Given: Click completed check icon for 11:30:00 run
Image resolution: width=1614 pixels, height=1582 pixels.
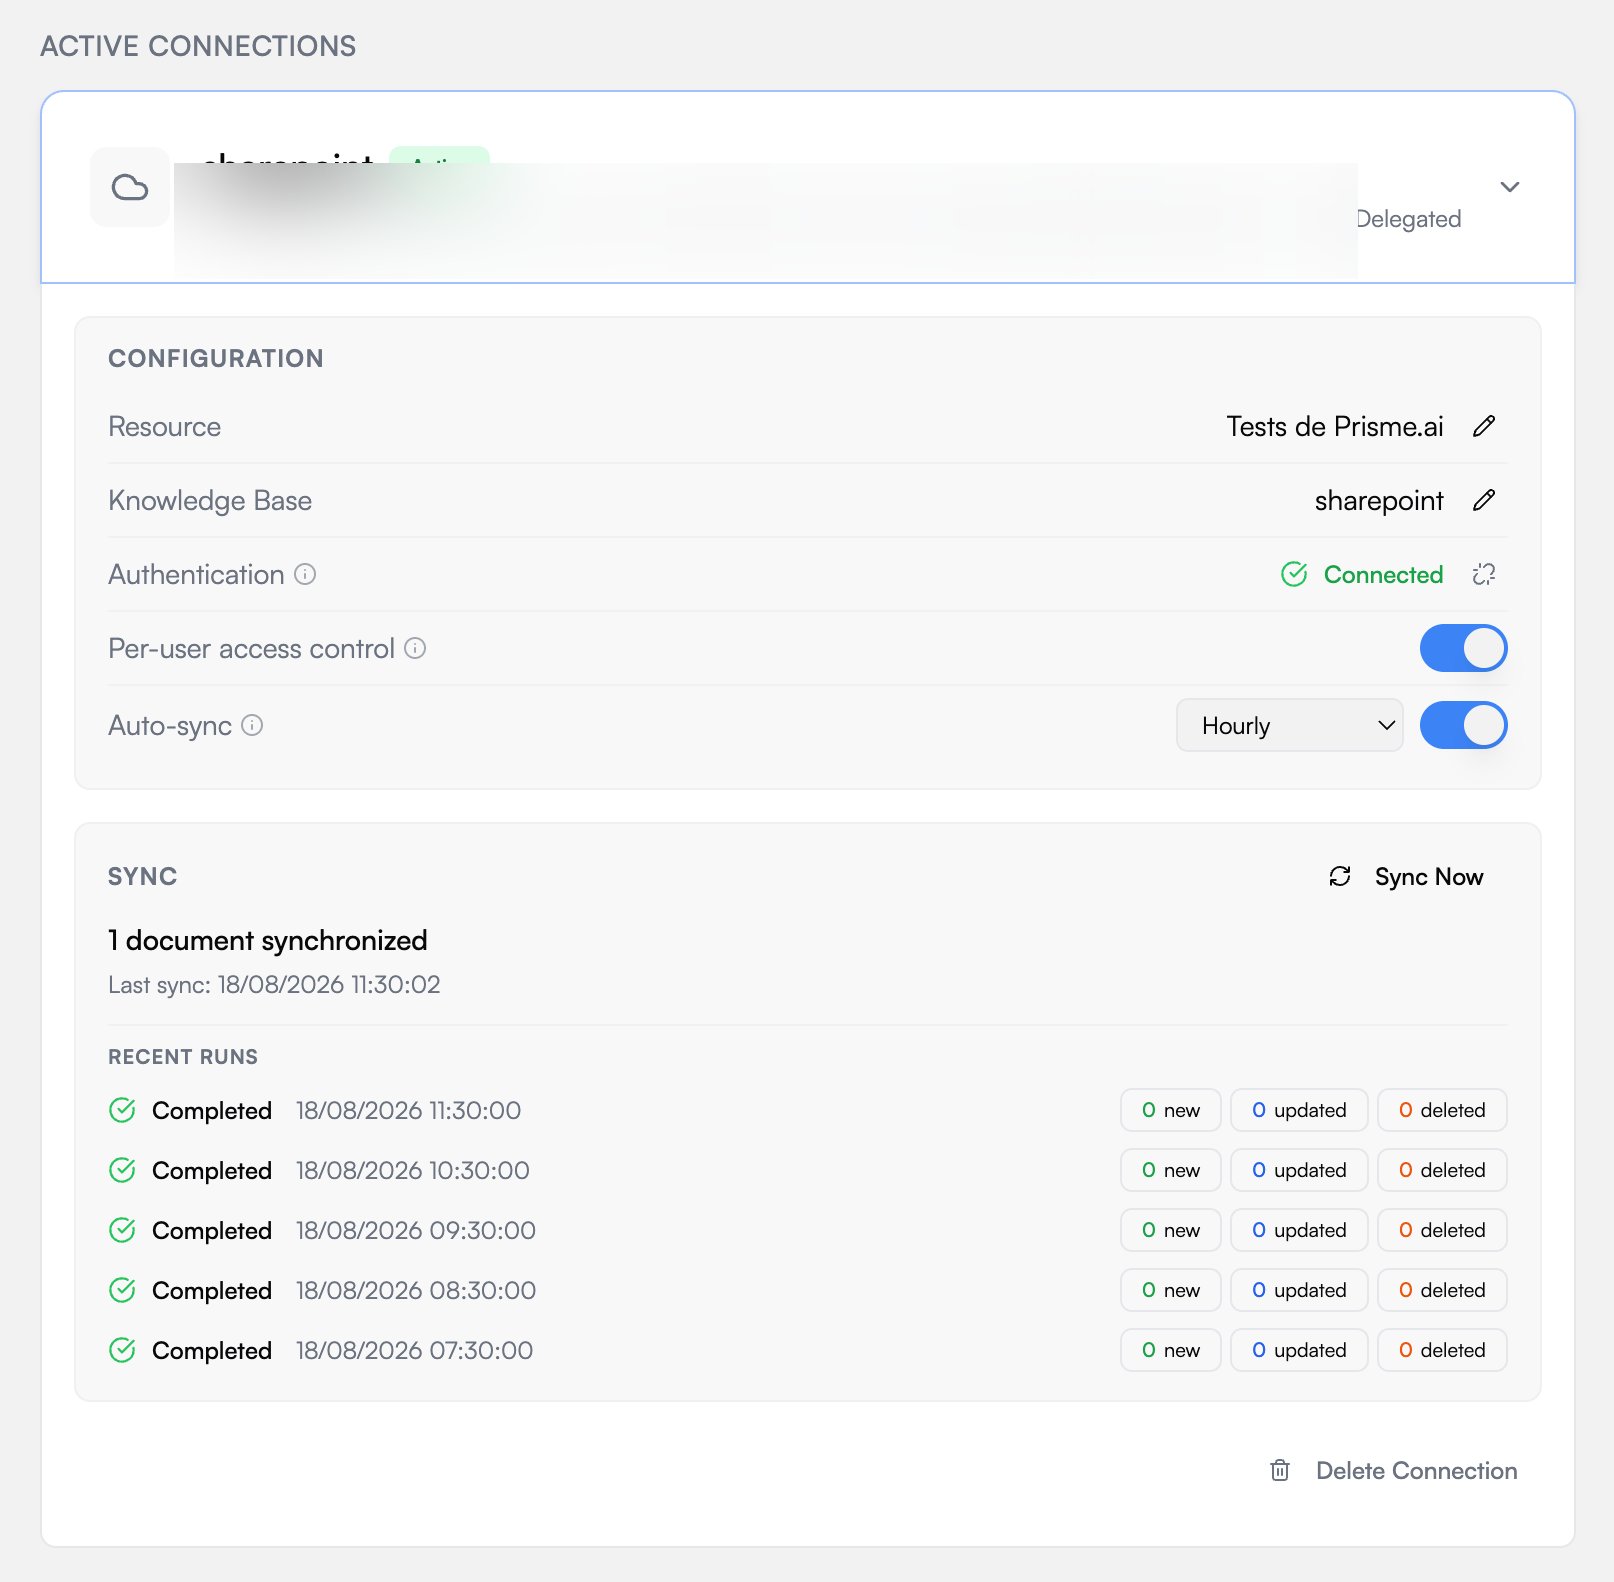Looking at the screenshot, I should [122, 1110].
